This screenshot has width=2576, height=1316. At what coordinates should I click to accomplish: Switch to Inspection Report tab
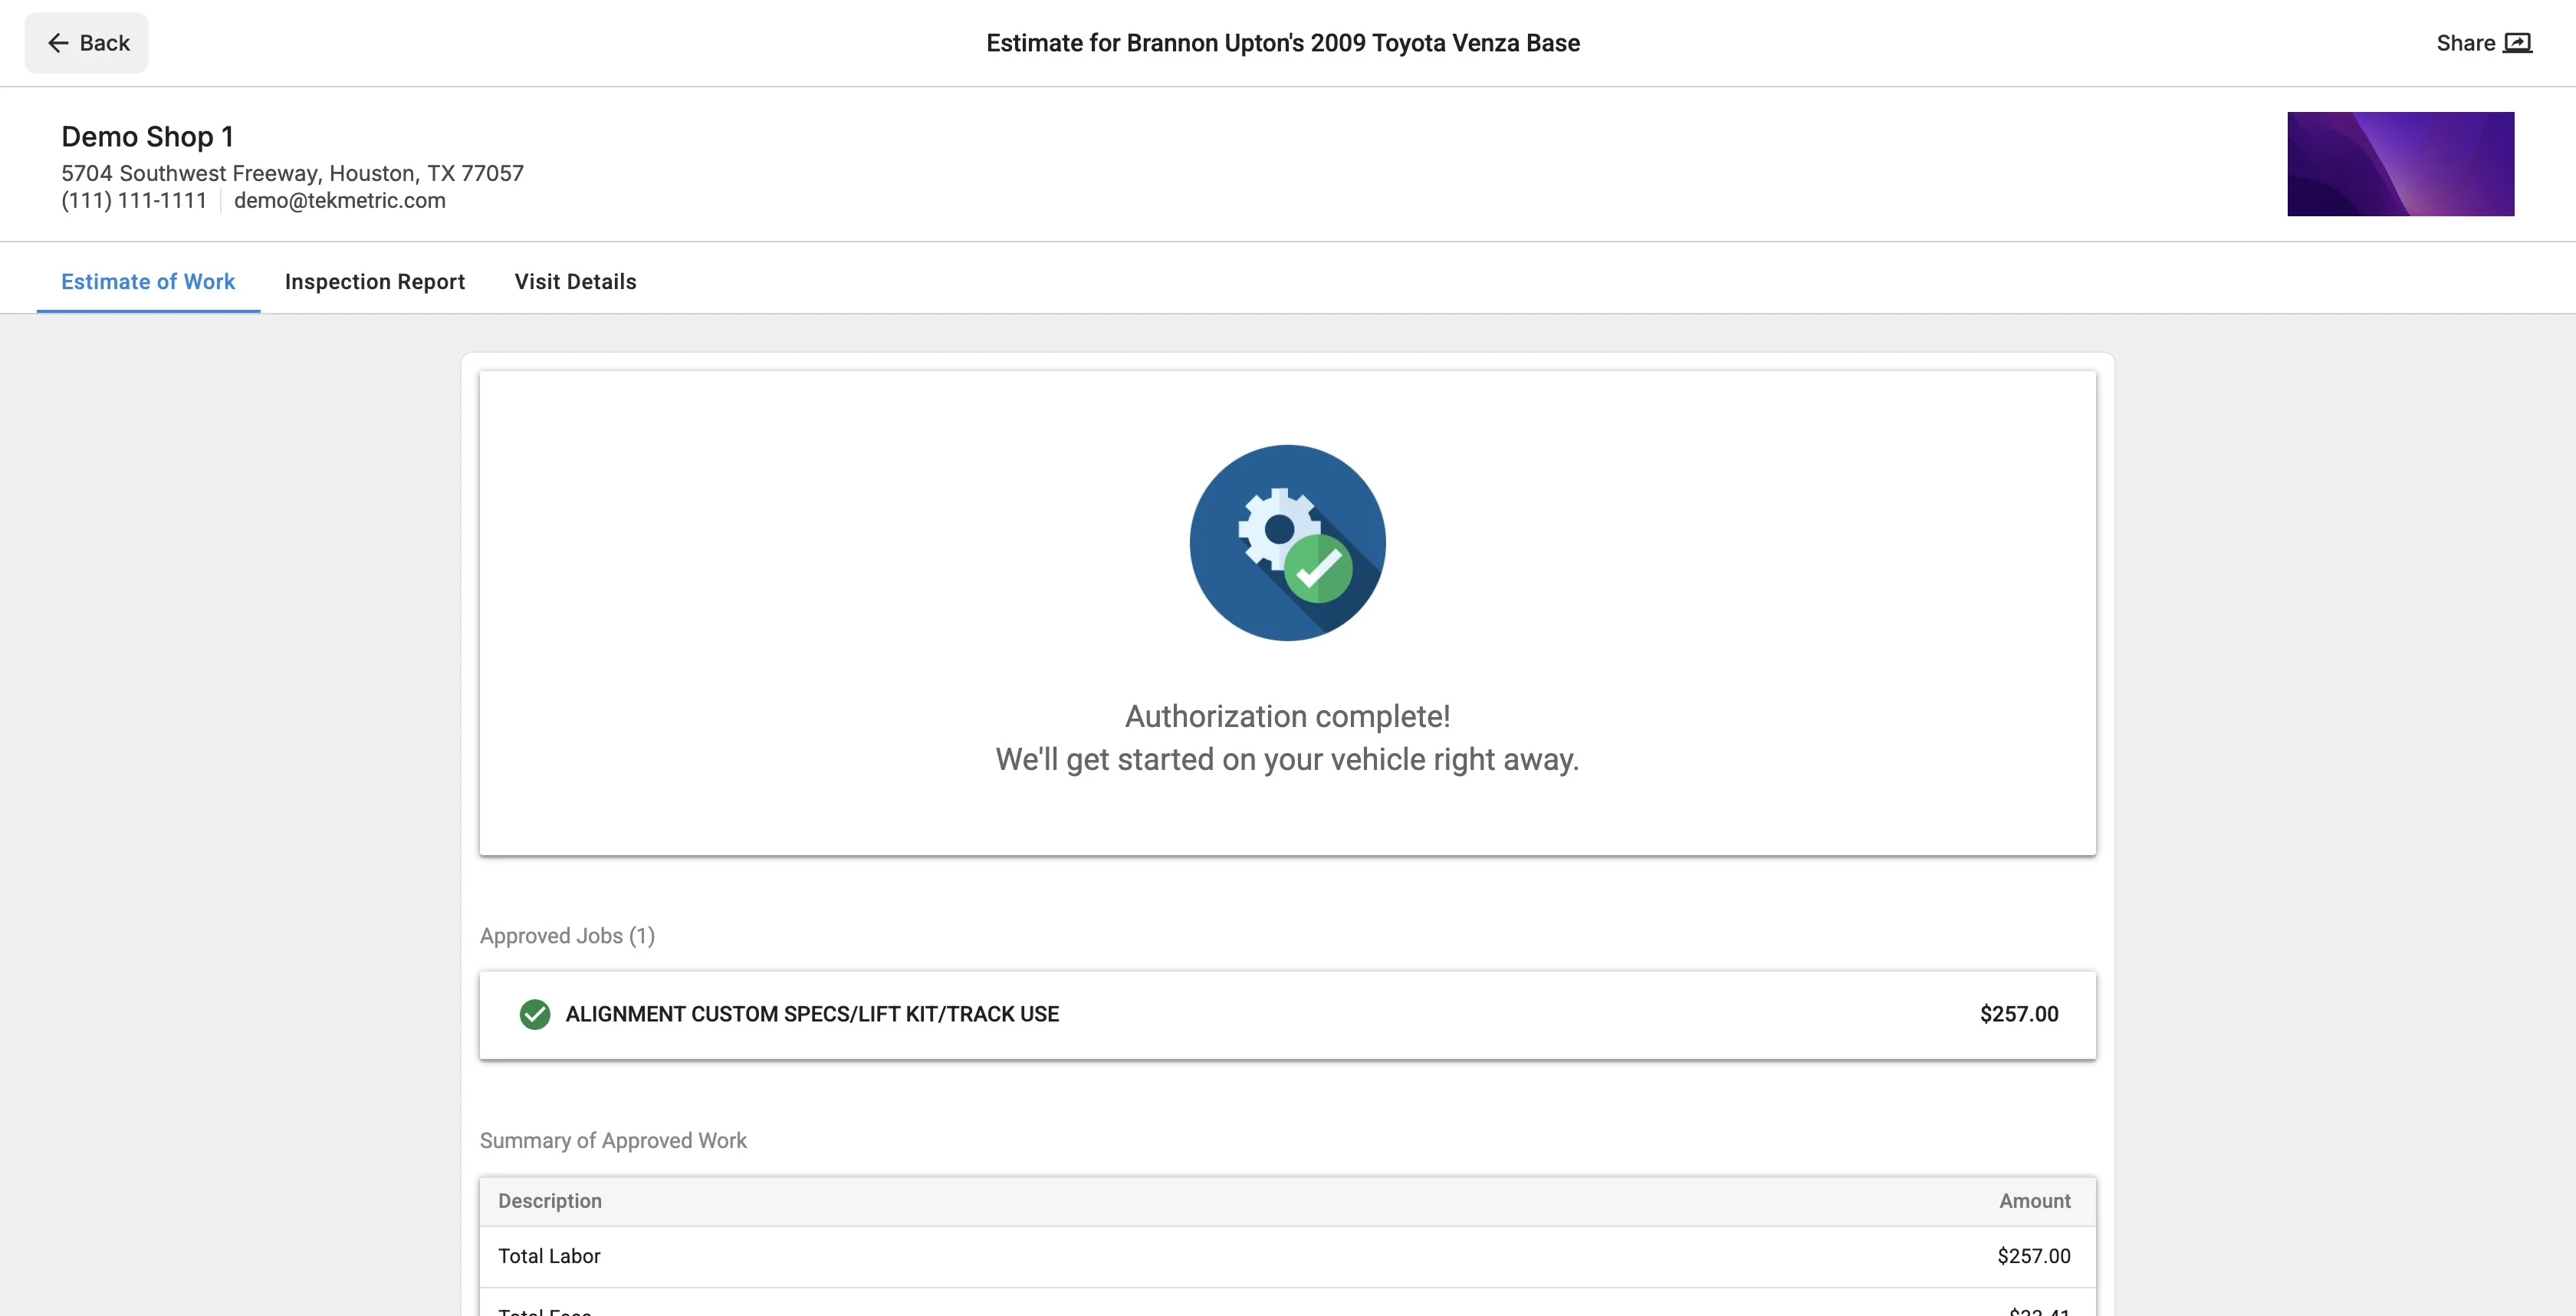[374, 282]
